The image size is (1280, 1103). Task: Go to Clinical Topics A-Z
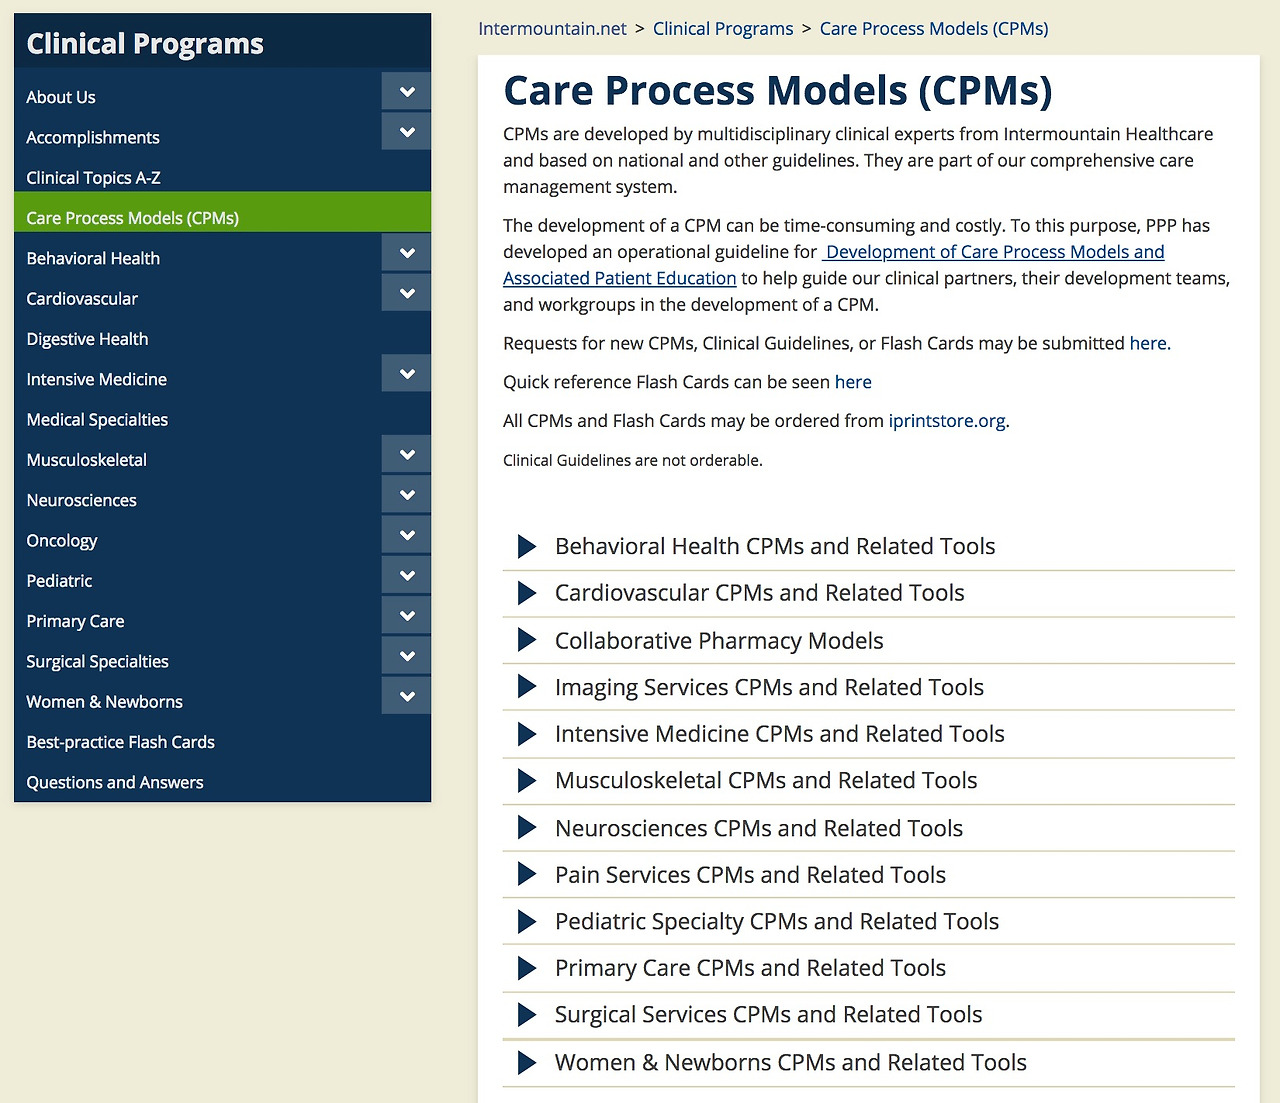93,178
